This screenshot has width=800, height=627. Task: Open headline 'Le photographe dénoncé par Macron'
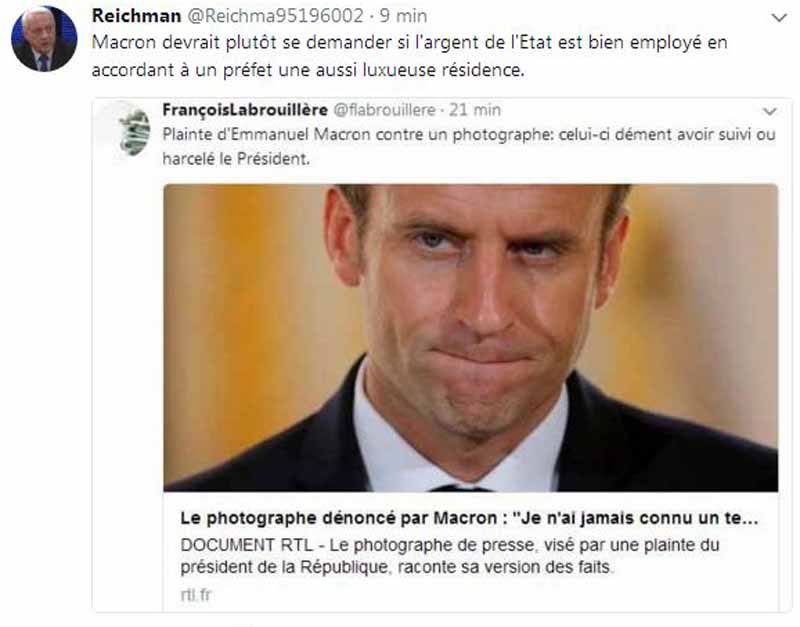[469, 518]
